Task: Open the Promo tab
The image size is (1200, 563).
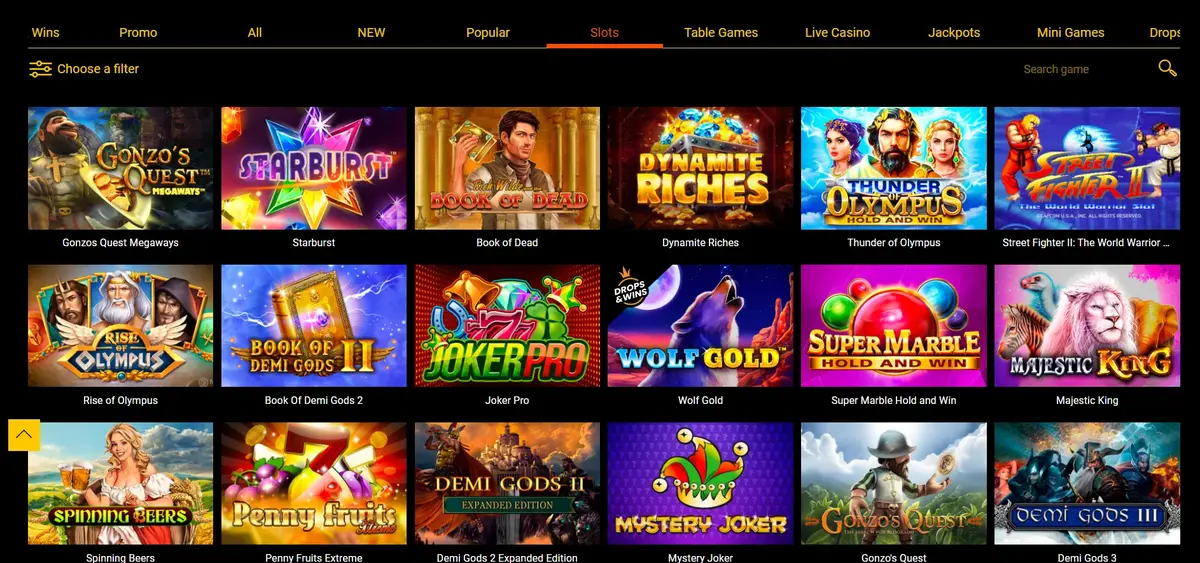Action: pyautogui.click(x=138, y=32)
